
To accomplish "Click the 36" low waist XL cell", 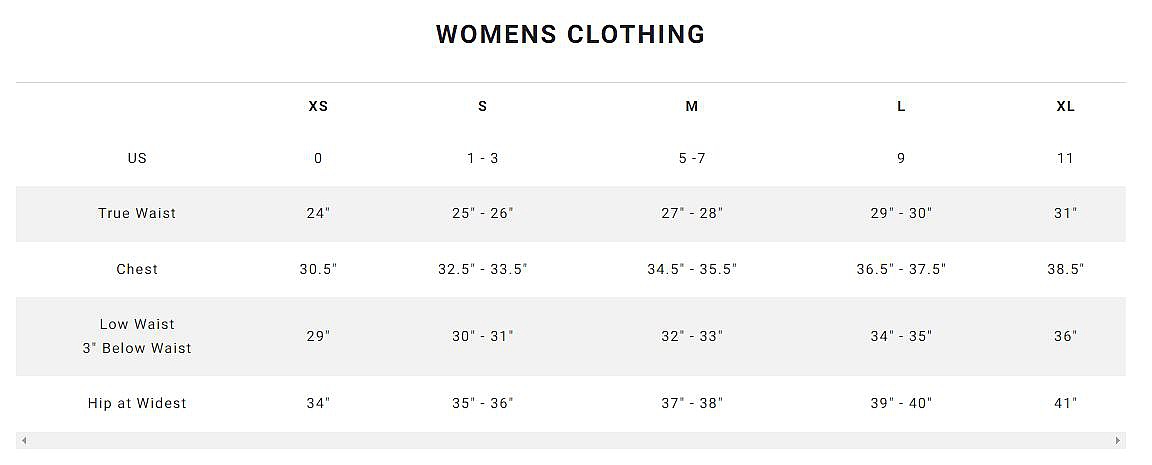I will [1065, 336].
